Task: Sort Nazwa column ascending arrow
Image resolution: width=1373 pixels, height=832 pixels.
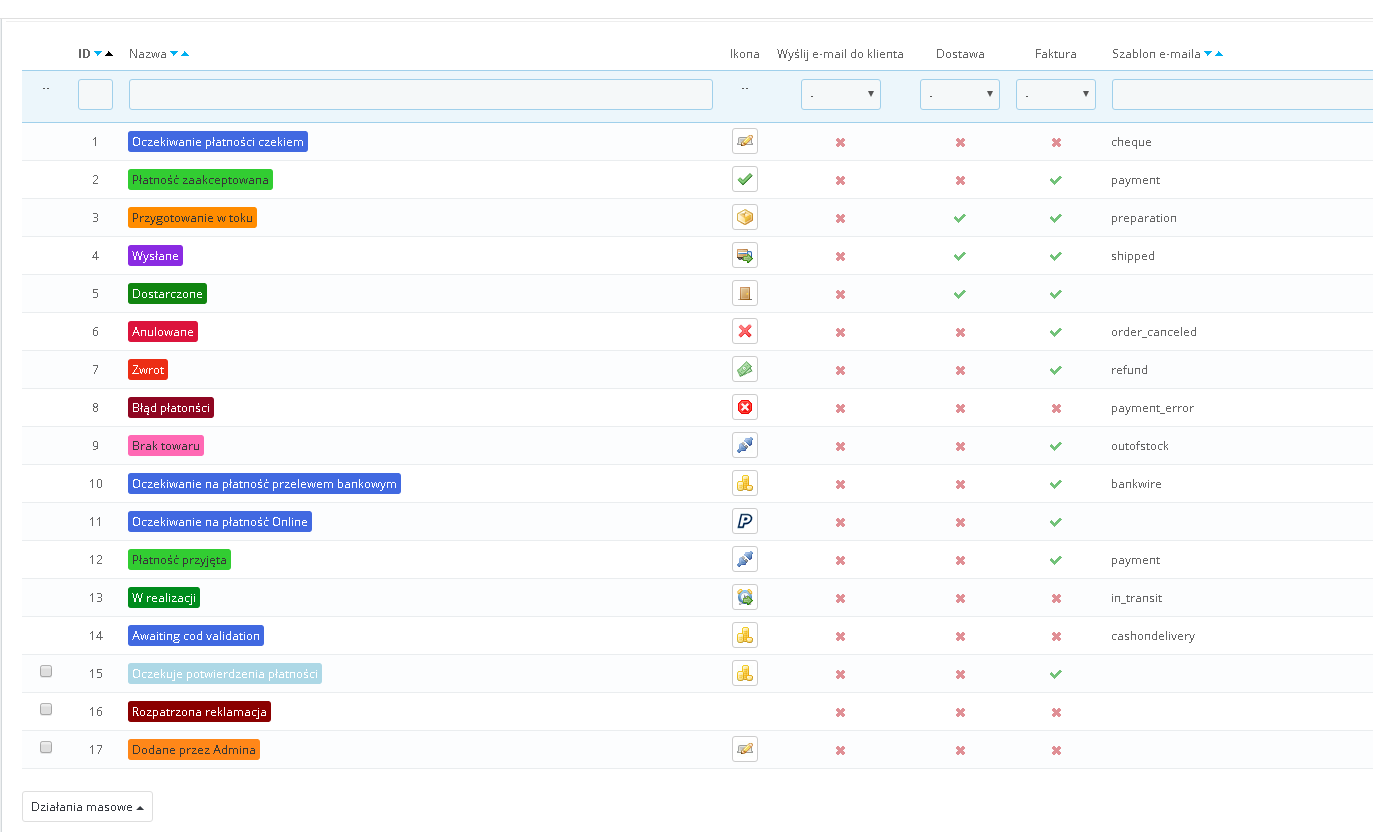Action: pyautogui.click(x=185, y=54)
